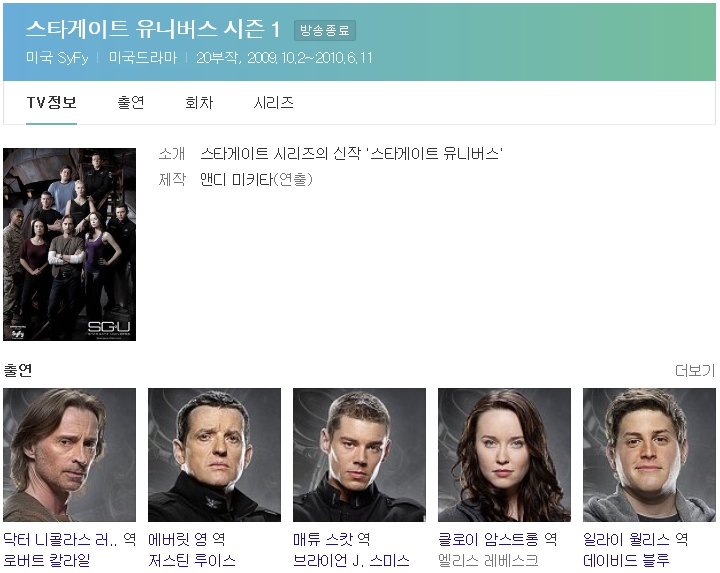Switch to the TV정보 tab

coord(51,103)
